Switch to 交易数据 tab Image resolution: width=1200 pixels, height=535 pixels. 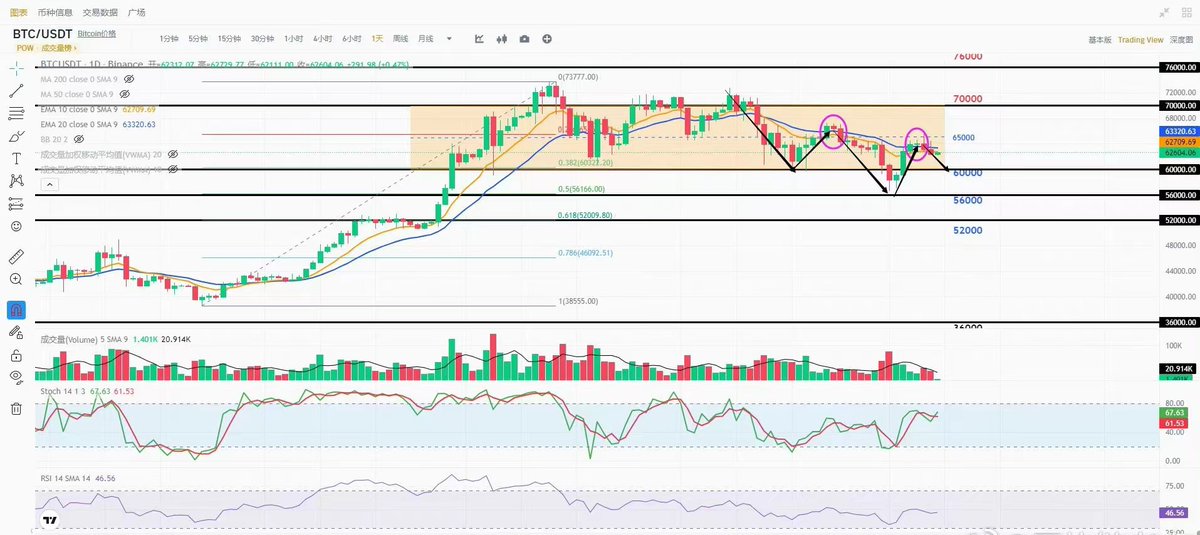click(100, 12)
